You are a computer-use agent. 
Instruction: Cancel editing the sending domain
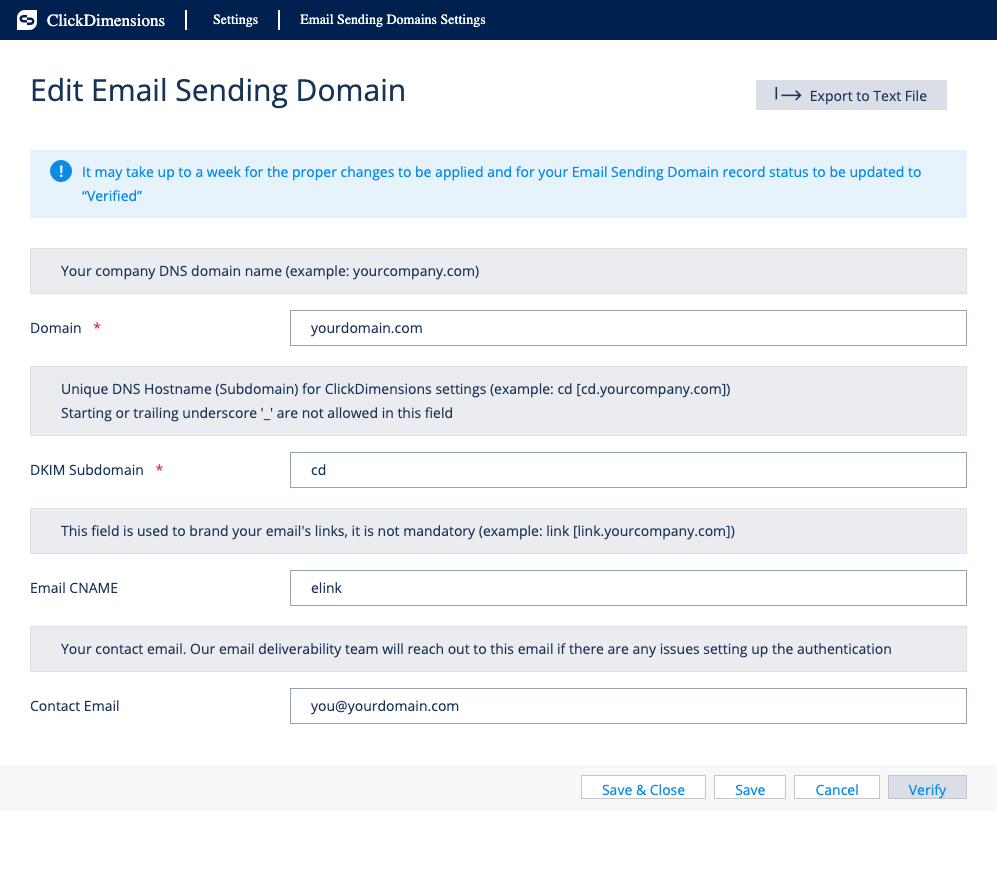(837, 789)
